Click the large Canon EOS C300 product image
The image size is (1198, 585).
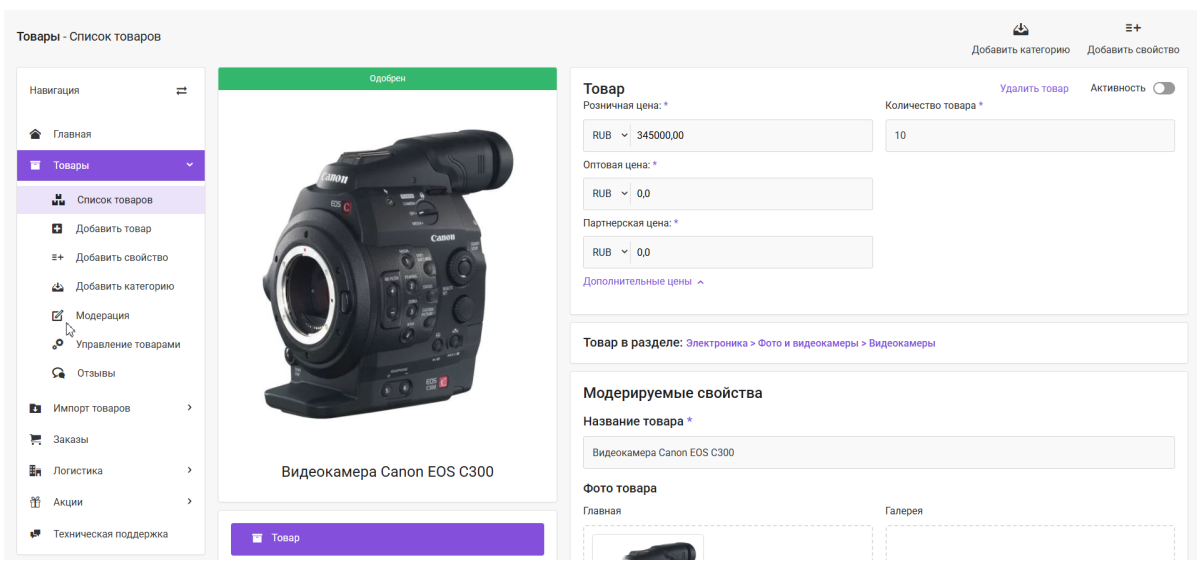(388, 276)
